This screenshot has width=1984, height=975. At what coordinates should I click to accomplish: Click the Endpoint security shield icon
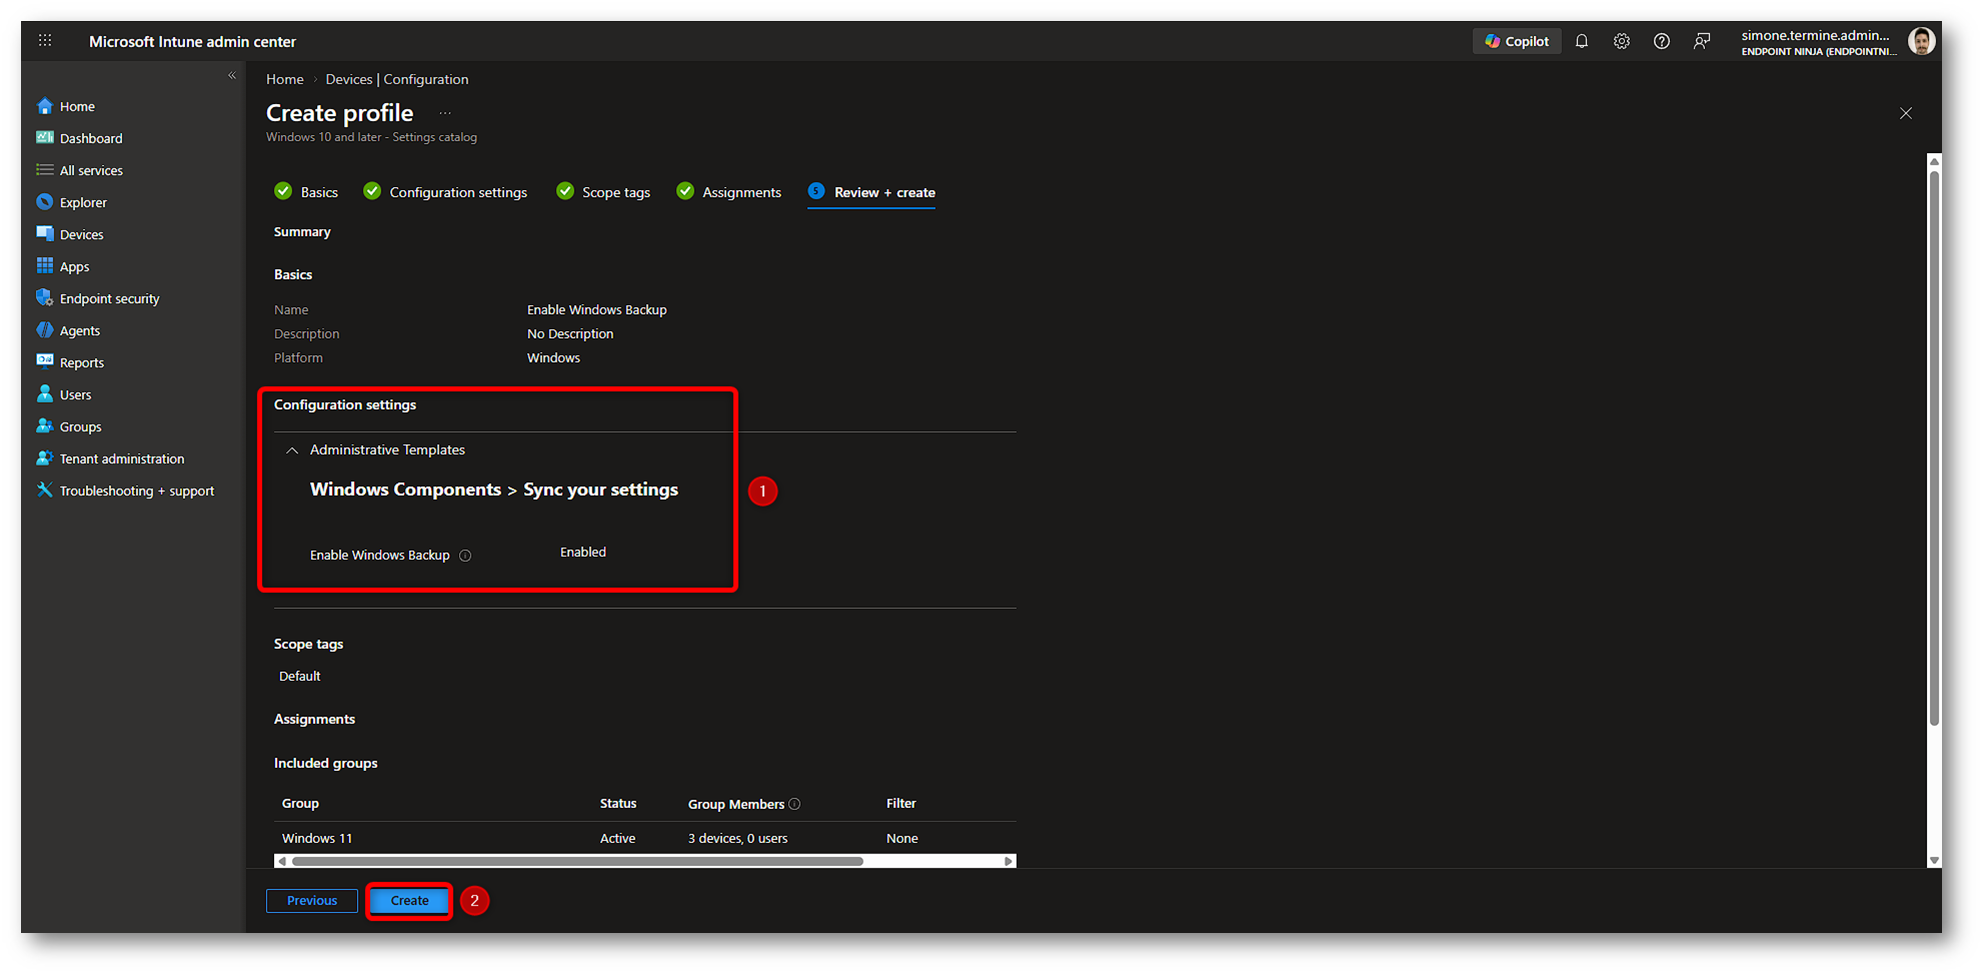pos(45,298)
